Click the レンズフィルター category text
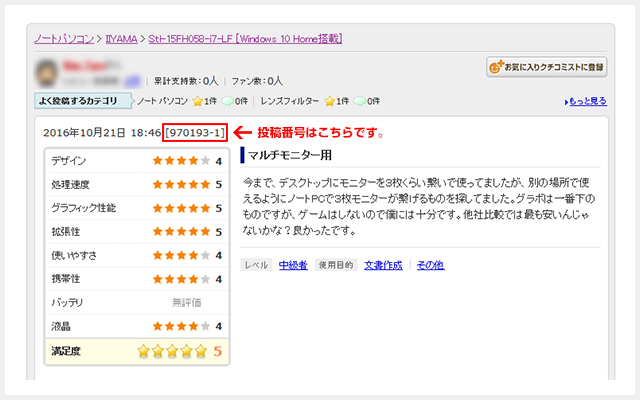 coord(289,101)
